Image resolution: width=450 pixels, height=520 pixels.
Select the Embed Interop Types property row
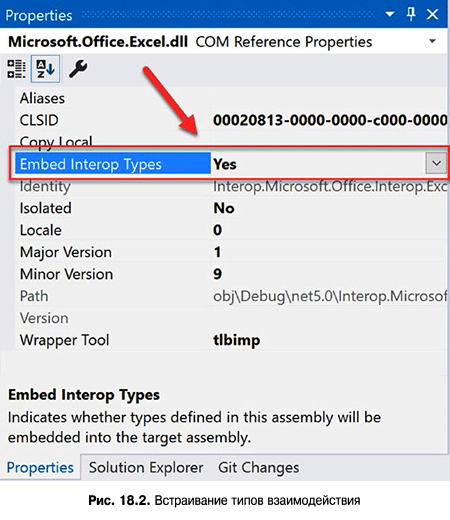point(231,163)
